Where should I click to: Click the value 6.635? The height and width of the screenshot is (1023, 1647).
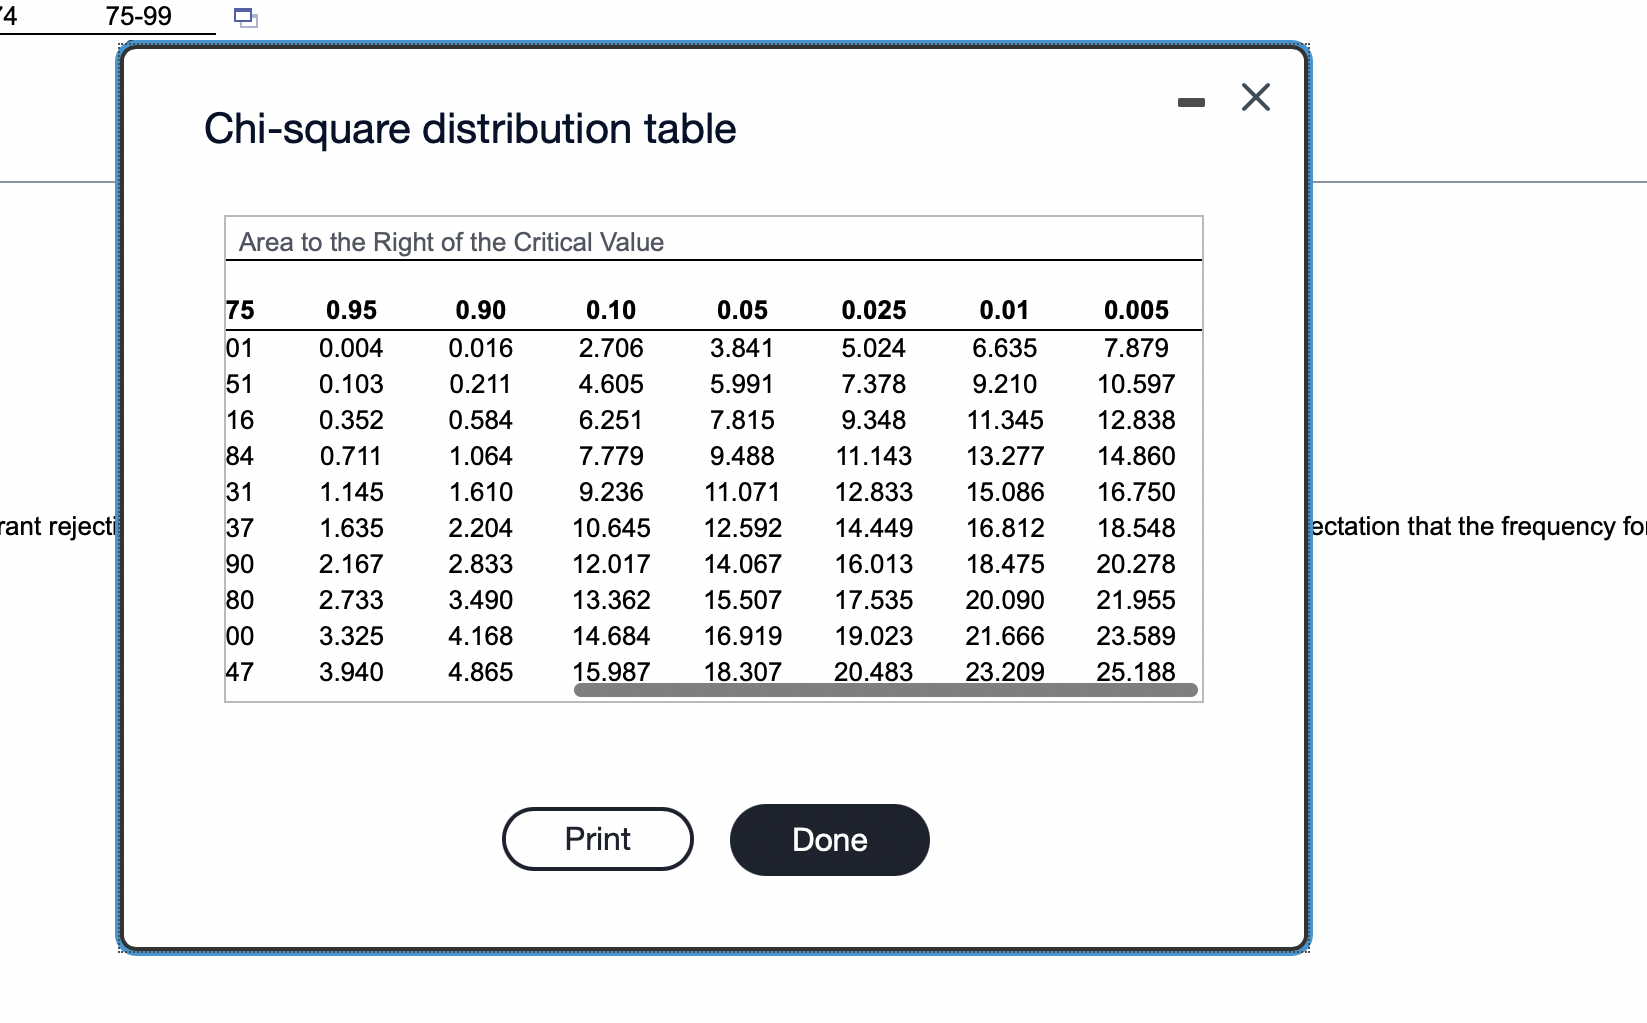pyautogui.click(x=1005, y=348)
